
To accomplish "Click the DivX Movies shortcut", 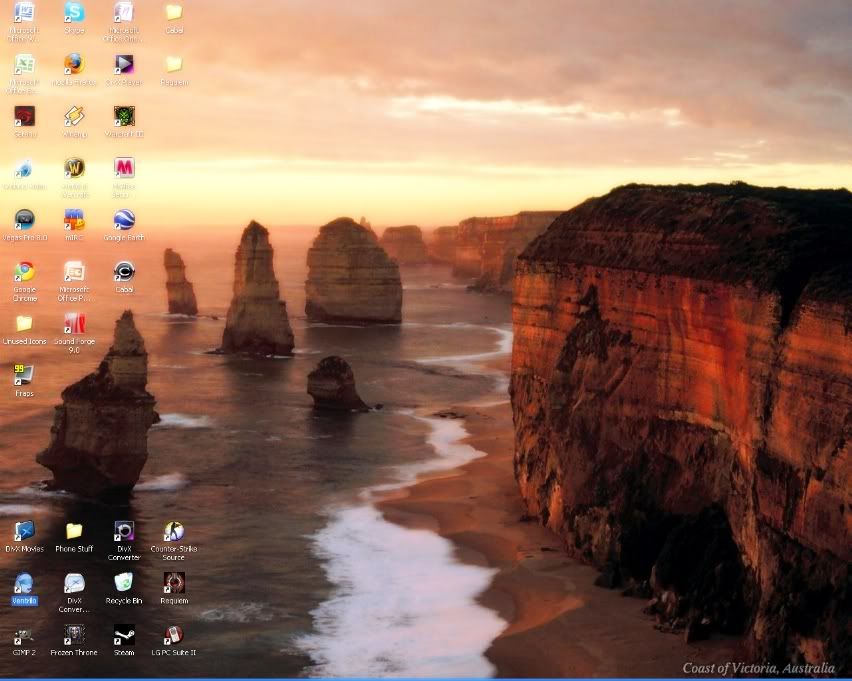I will point(24,531).
